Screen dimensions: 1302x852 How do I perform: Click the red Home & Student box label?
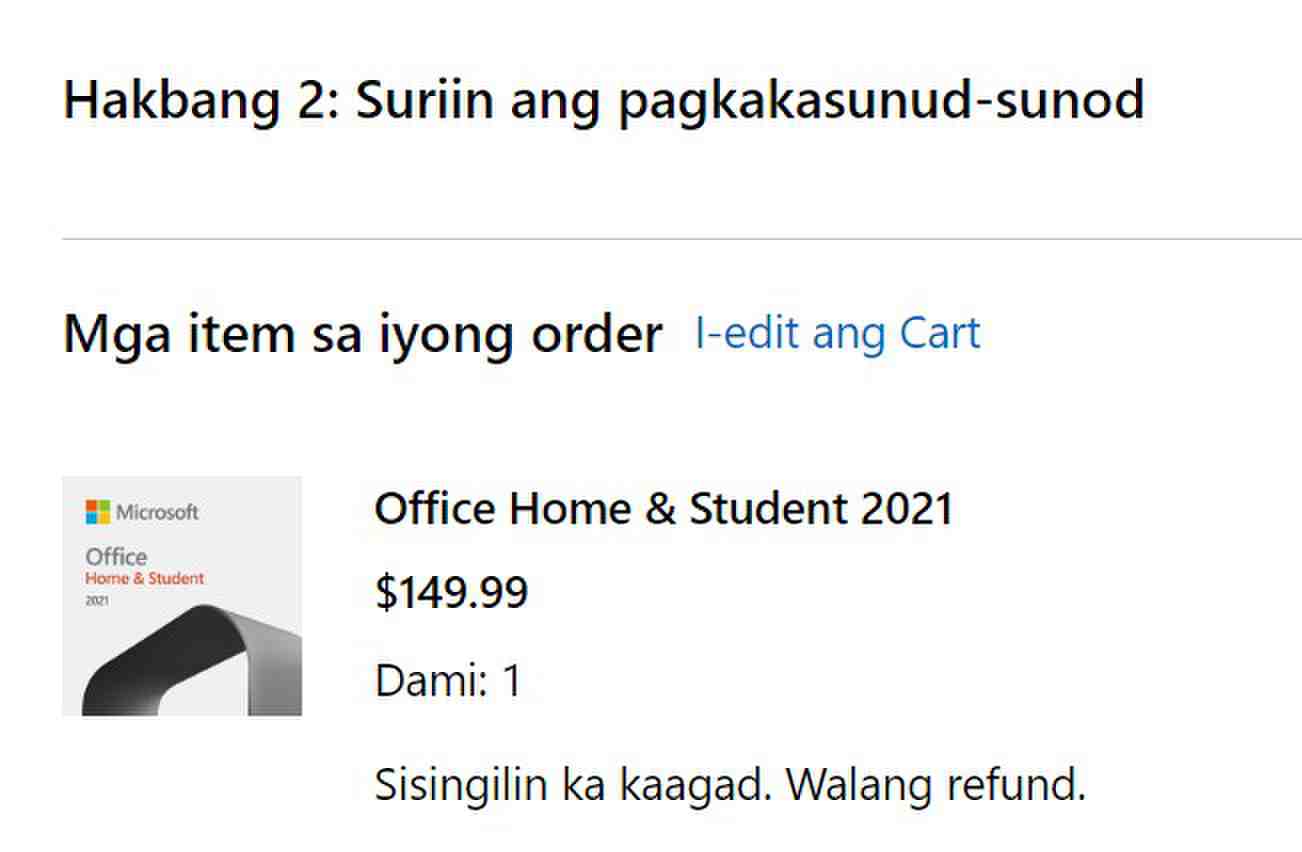[x=144, y=578]
